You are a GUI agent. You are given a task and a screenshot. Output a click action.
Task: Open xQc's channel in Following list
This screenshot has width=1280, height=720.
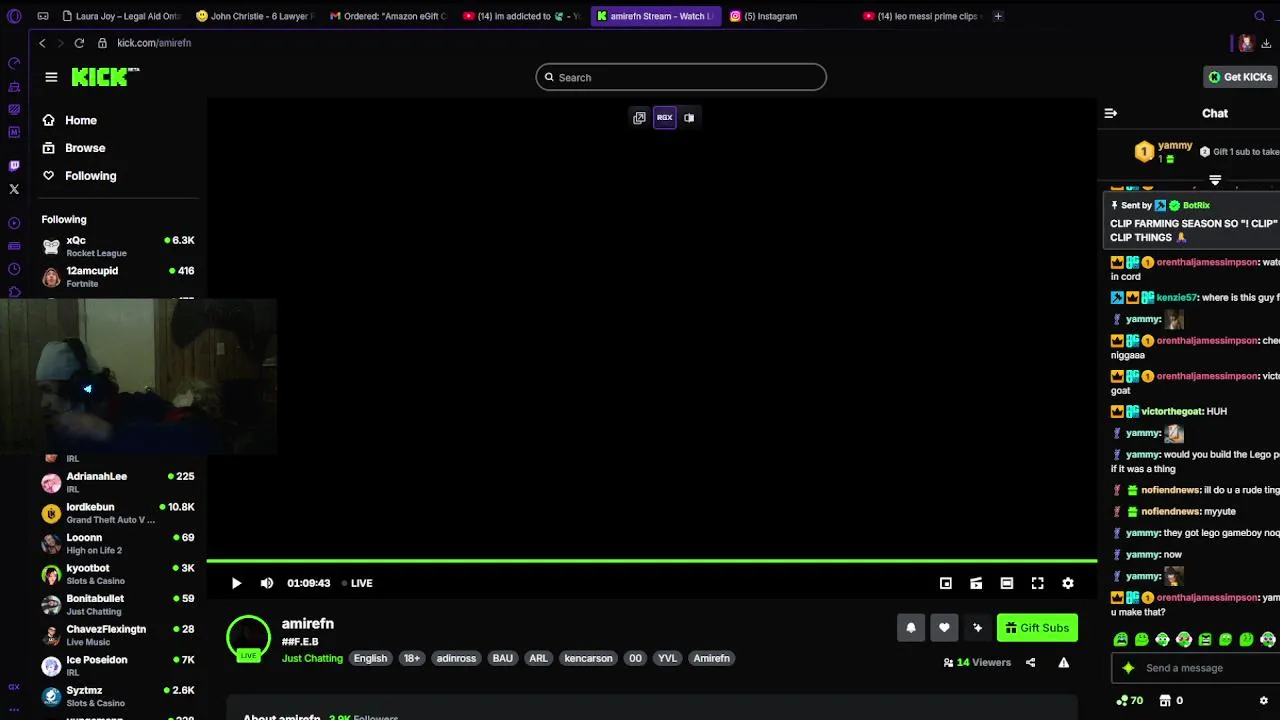pyautogui.click(x=118, y=246)
